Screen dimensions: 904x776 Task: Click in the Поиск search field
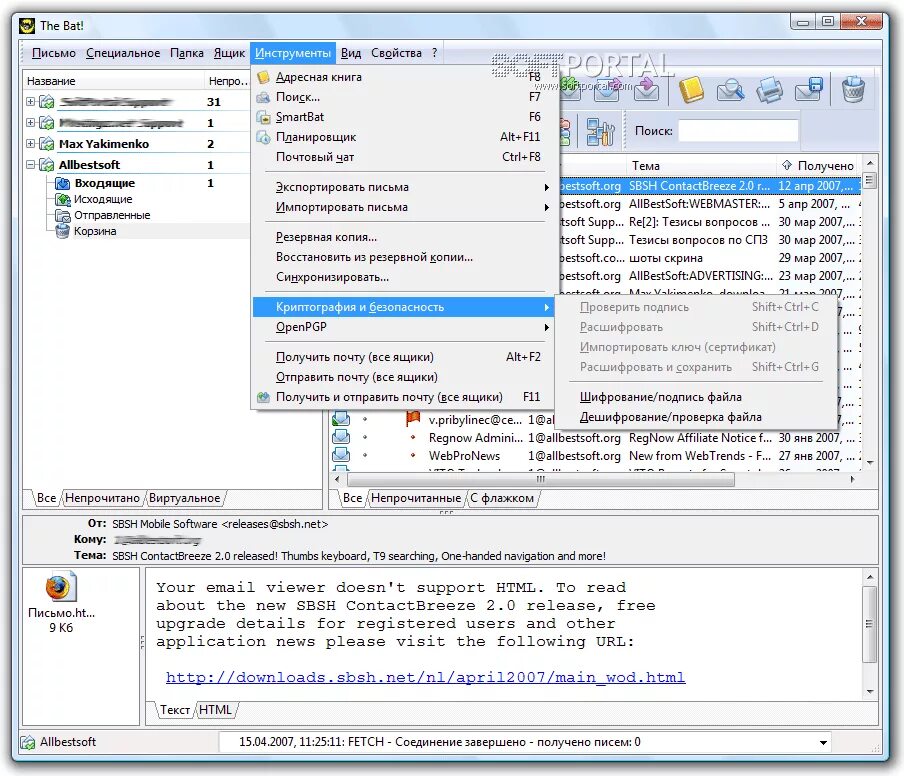pos(738,131)
